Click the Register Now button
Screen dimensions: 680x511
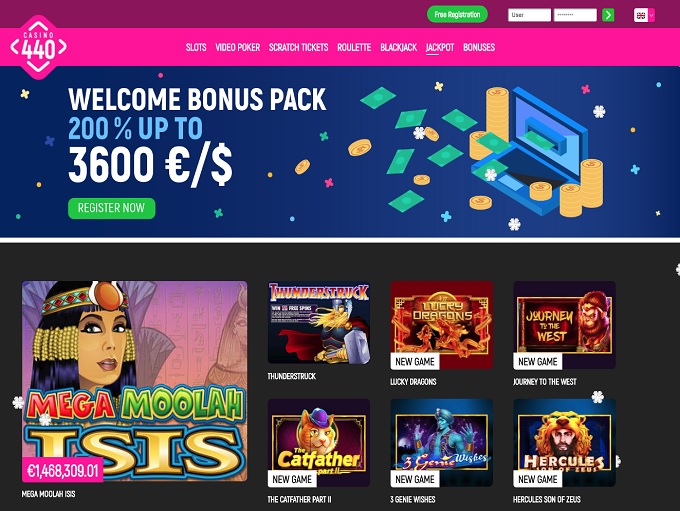[111, 208]
